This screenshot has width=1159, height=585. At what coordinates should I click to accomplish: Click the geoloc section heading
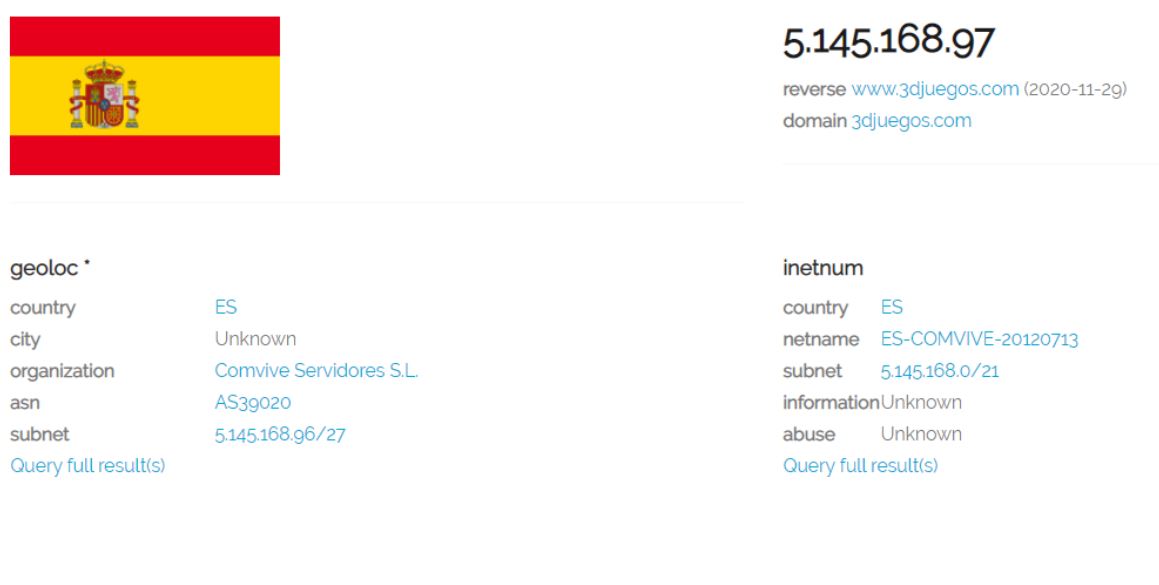(44, 268)
